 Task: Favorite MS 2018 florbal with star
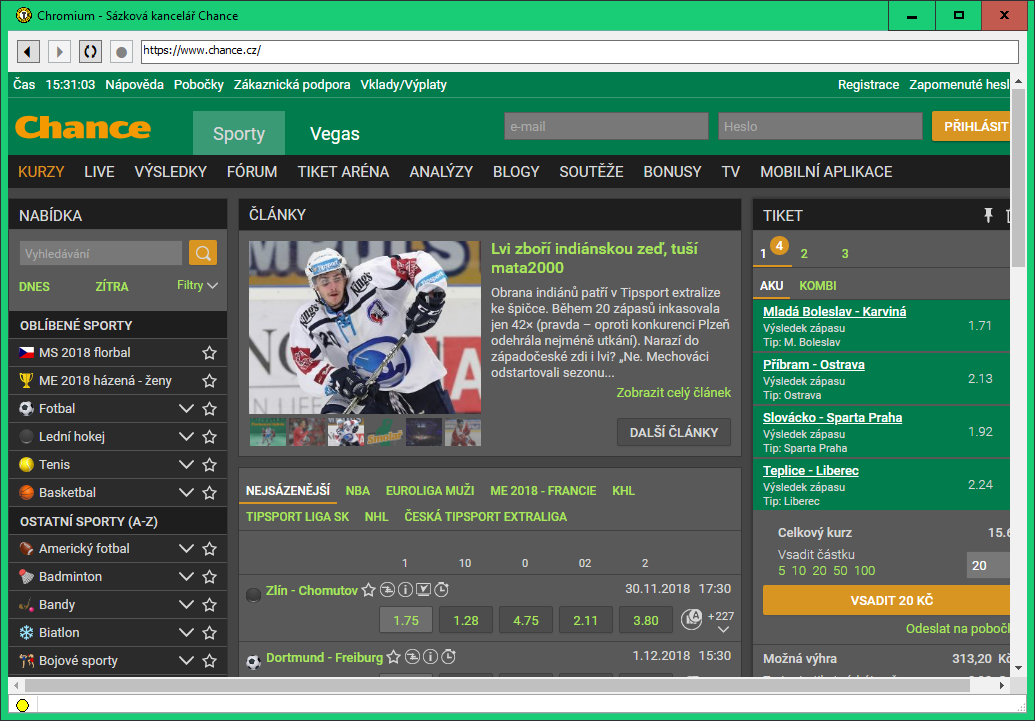(x=209, y=353)
